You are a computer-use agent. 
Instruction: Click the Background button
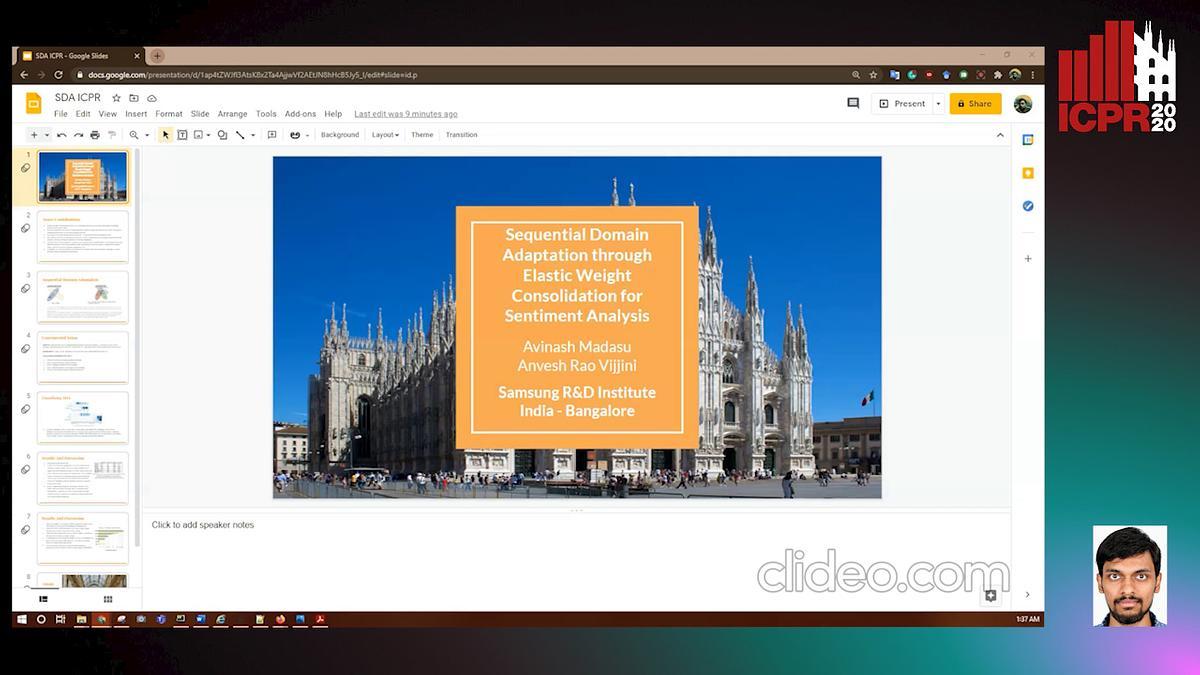(340, 135)
